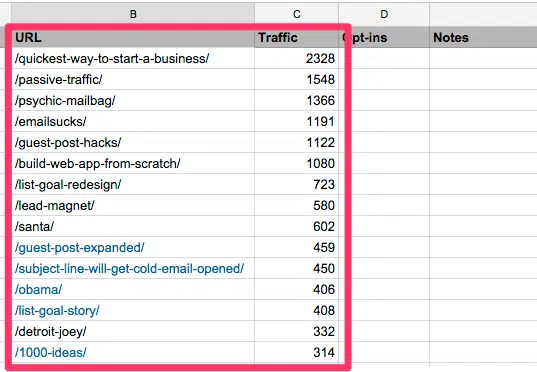Select empty Opt-ins cell for /santa/ row
Image resolution: width=537 pixels, height=372 pixels.
pyautogui.click(x=384, y=226)
